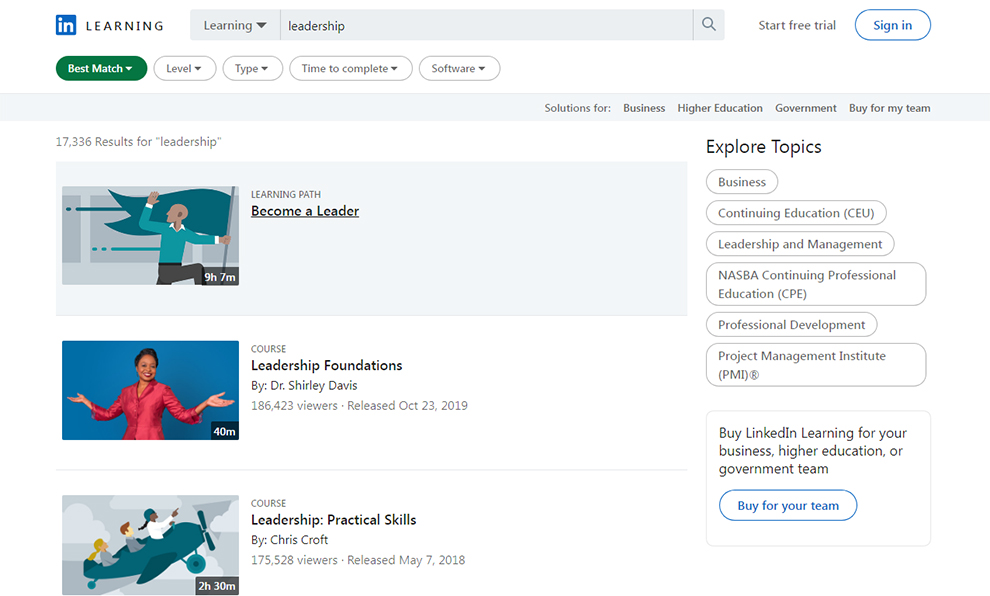Screen dimensions: 990x596
Task: Select Professional Development topic chip
Action: coord(792,325)
